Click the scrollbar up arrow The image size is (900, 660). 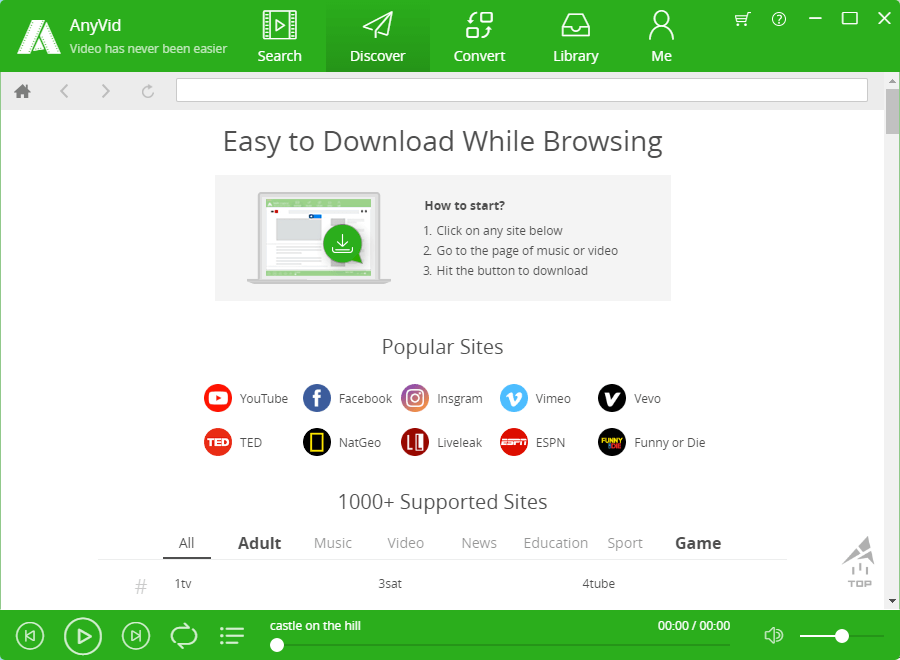point(892,81)
